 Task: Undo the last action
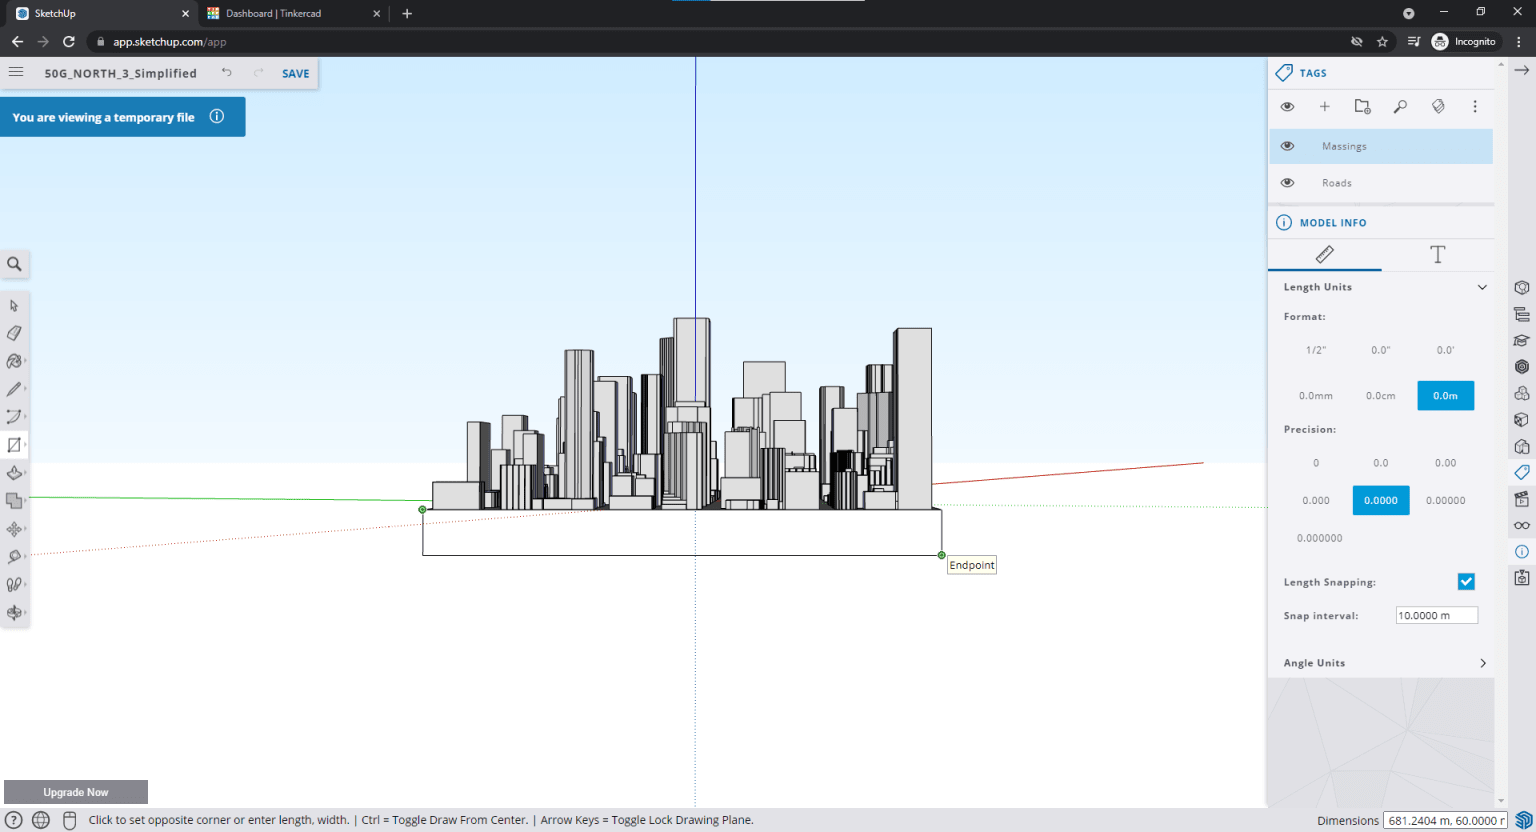click(x=227, y=72)
